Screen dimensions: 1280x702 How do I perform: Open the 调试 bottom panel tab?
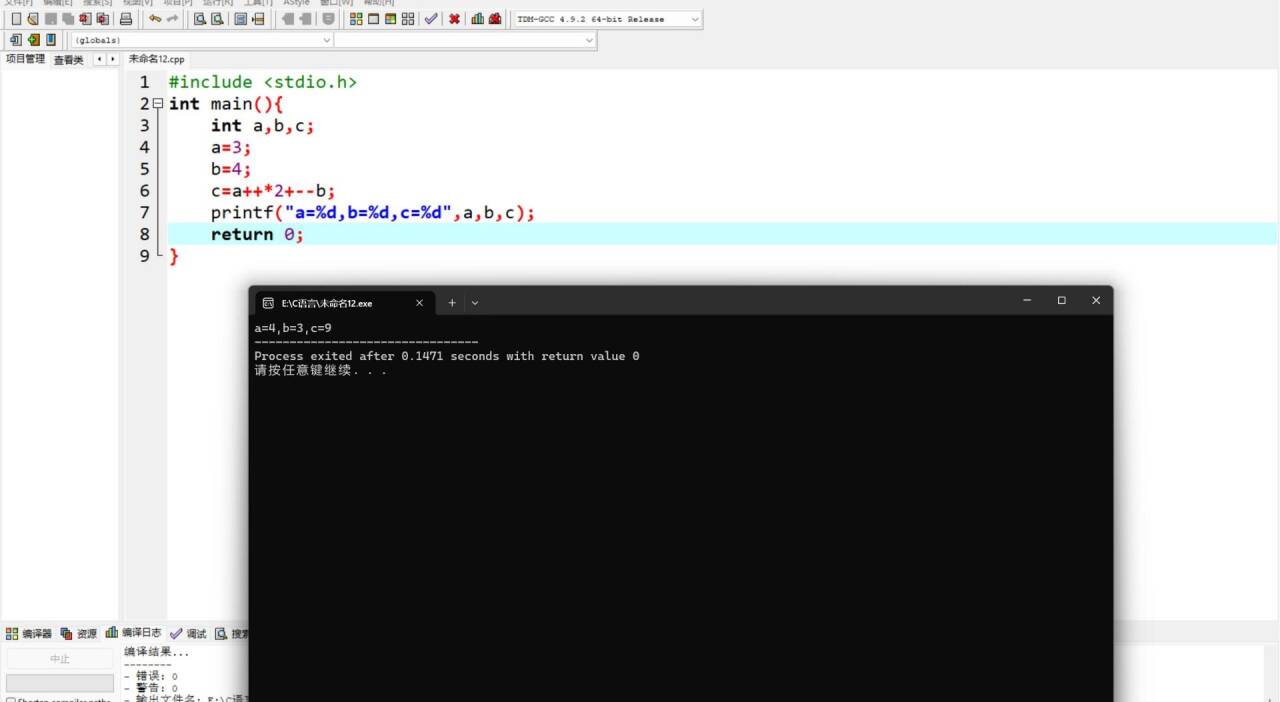[x=188, y=633]
